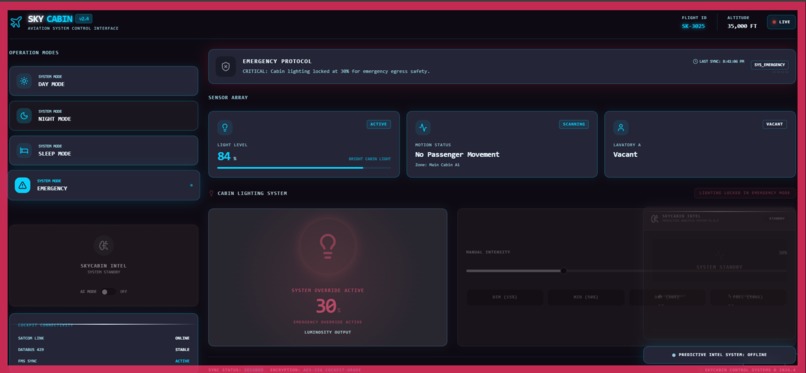This screenshot has width=806, height=373.
Task: Click the person icon on Lavatory A card
Action: pyautogui.click(x=620, y=127)
